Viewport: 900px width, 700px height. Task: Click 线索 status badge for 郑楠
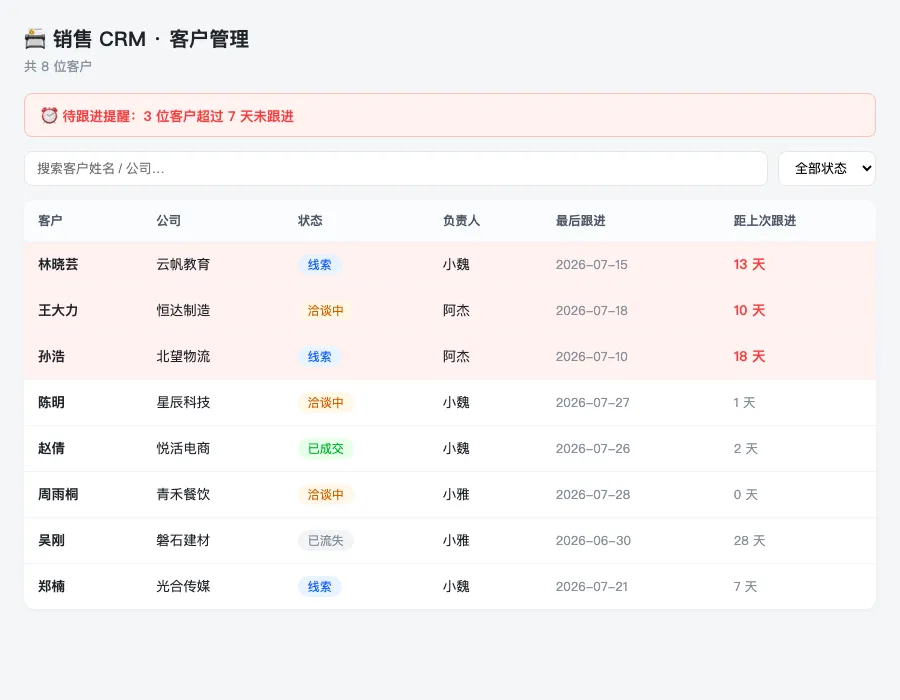click(319, 586)
